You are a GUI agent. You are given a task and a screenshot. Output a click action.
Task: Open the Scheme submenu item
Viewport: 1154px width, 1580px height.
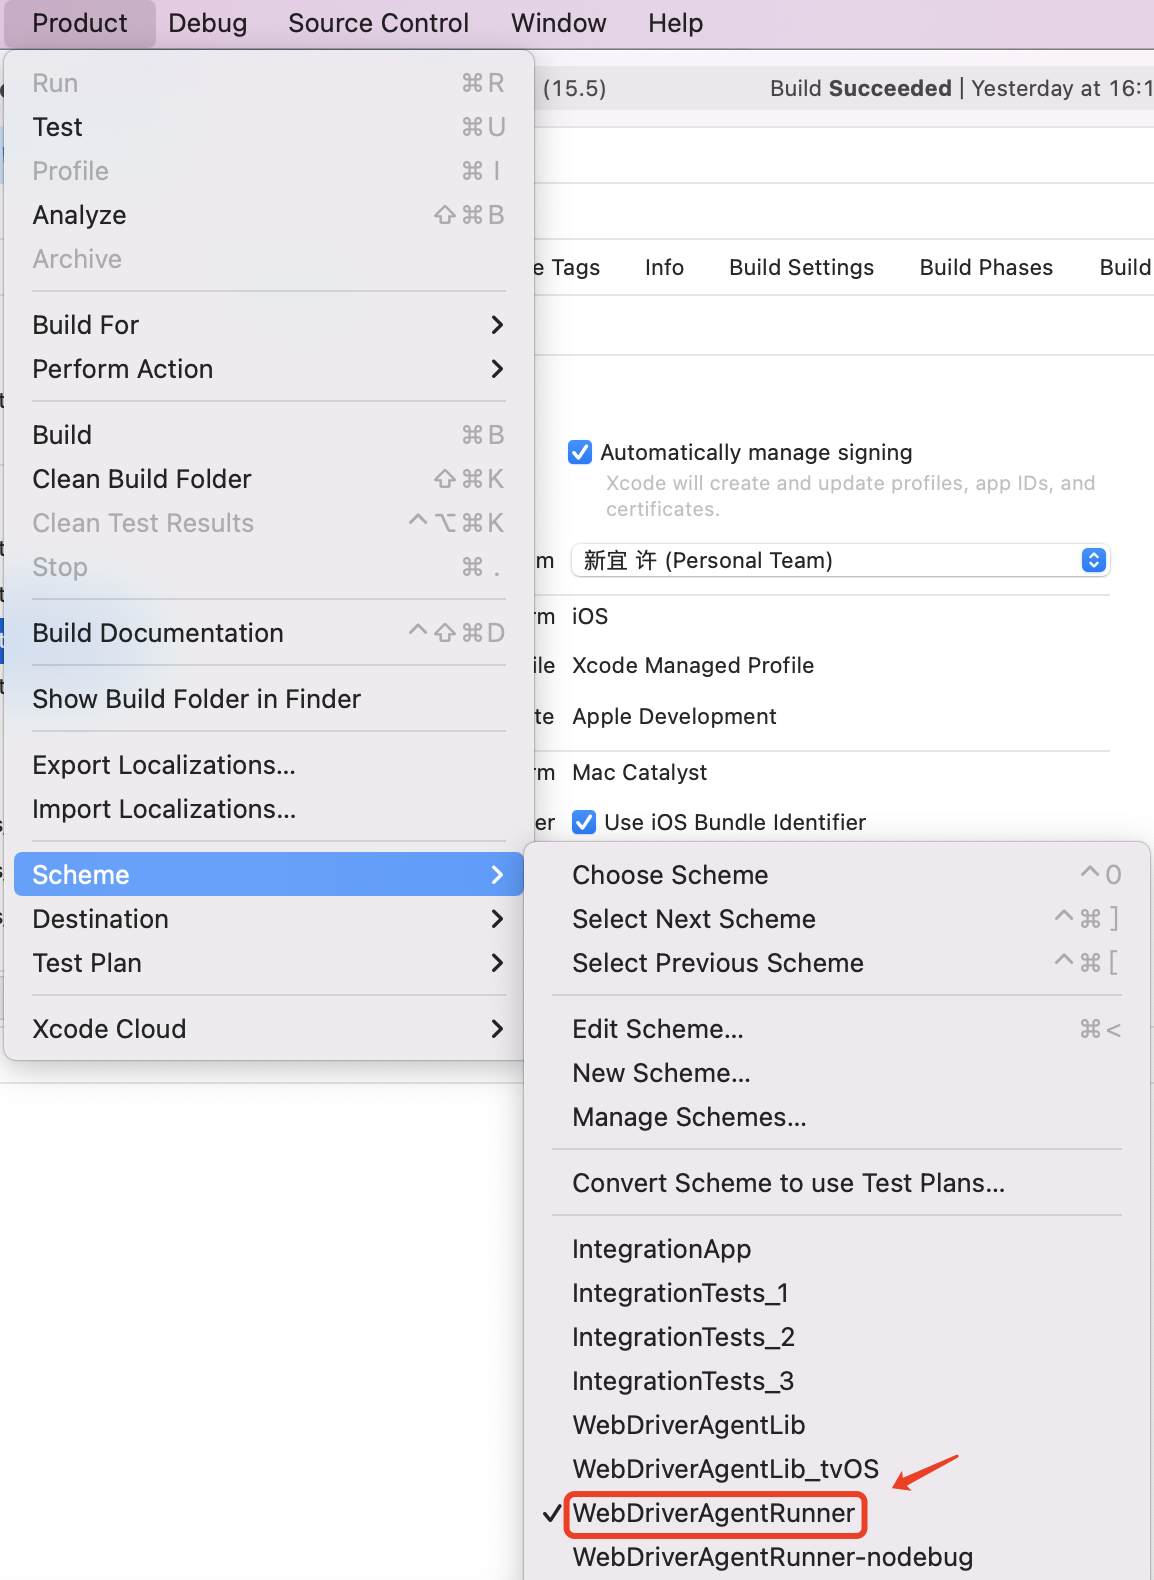[269, 875]
